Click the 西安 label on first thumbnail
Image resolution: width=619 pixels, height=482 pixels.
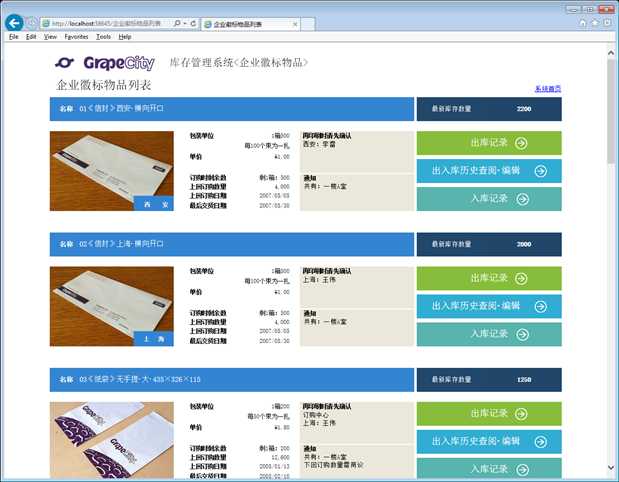[154, 204]
